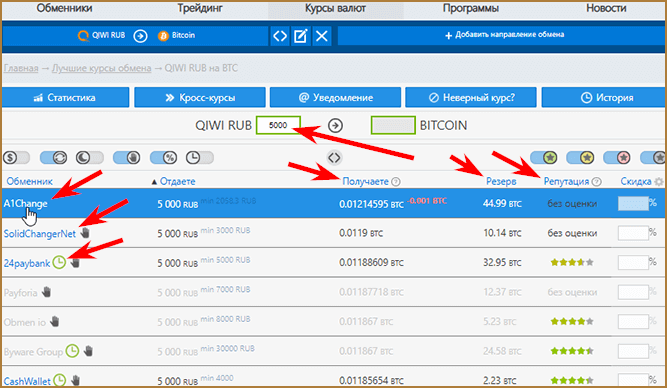Click the star rating in Byware Group row
667x388 pixels.
572,351
